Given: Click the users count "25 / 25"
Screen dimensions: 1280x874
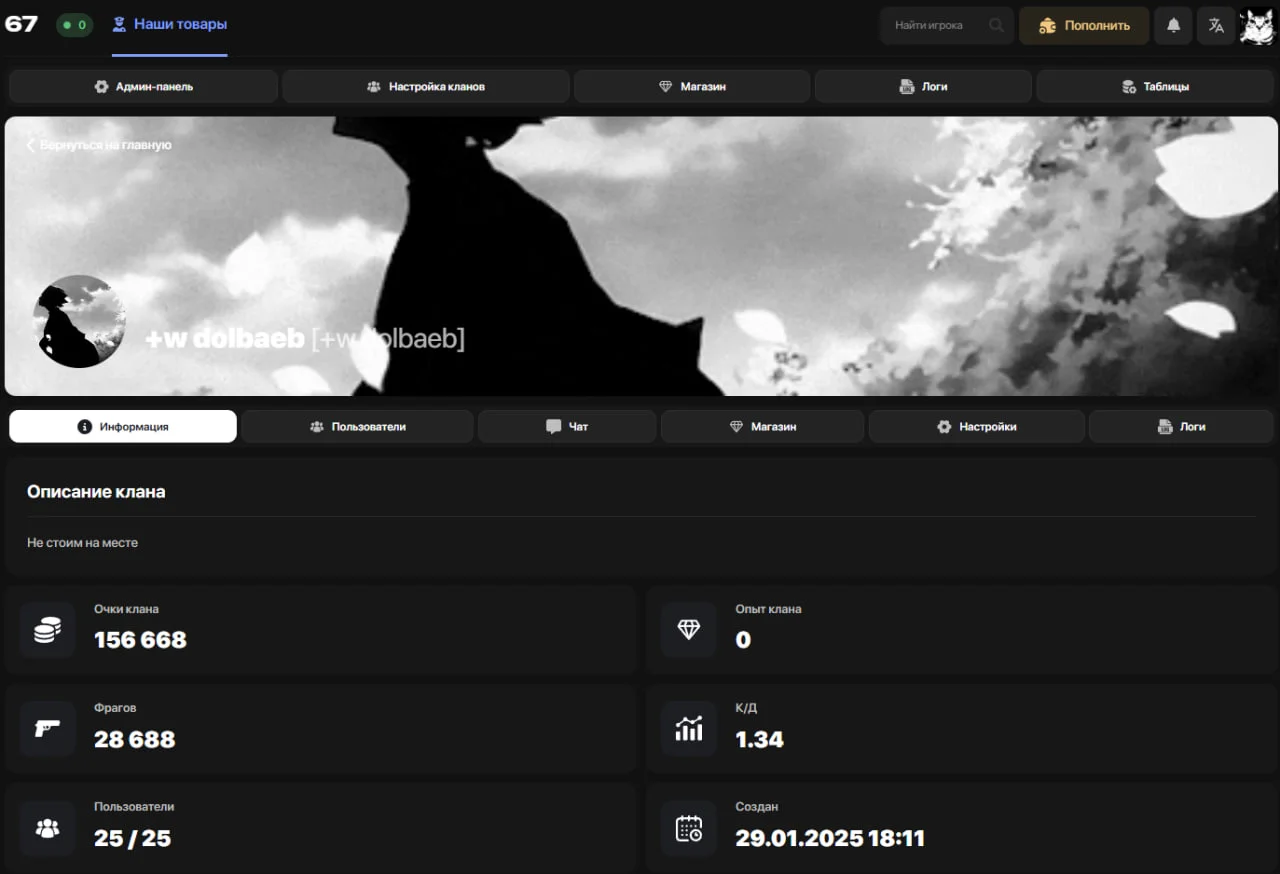Looking at the screenshot, I should coord(132,839).
